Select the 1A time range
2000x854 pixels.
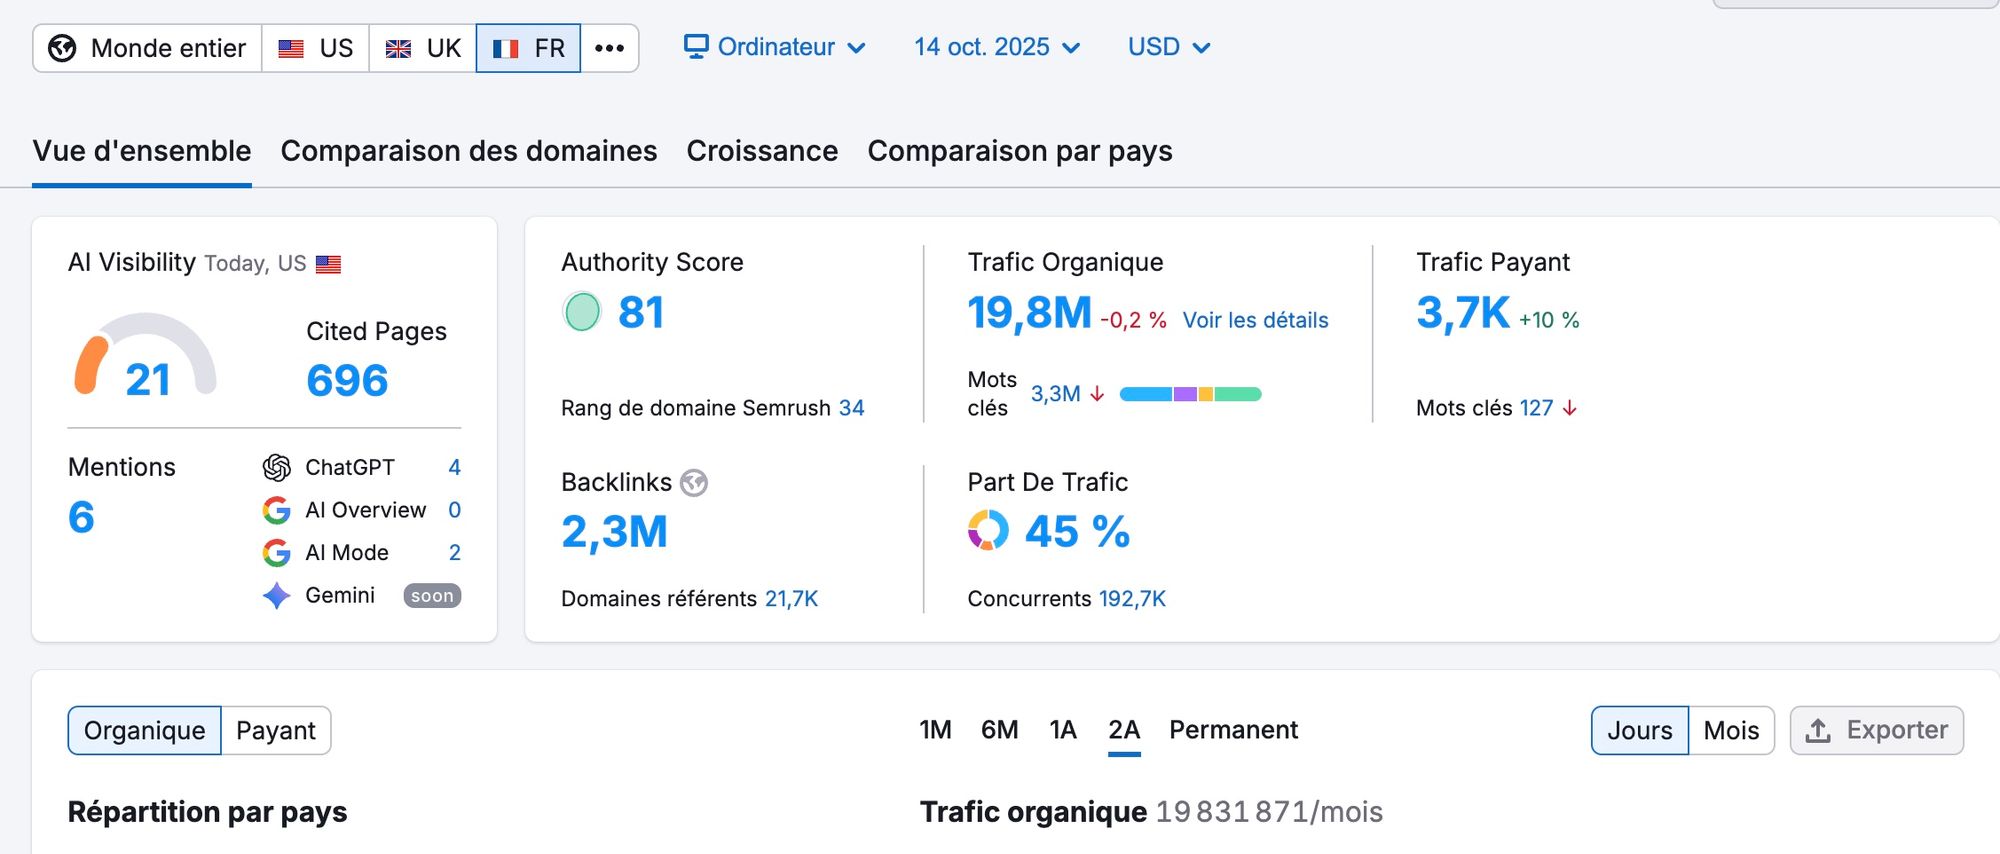point(1063,730)
